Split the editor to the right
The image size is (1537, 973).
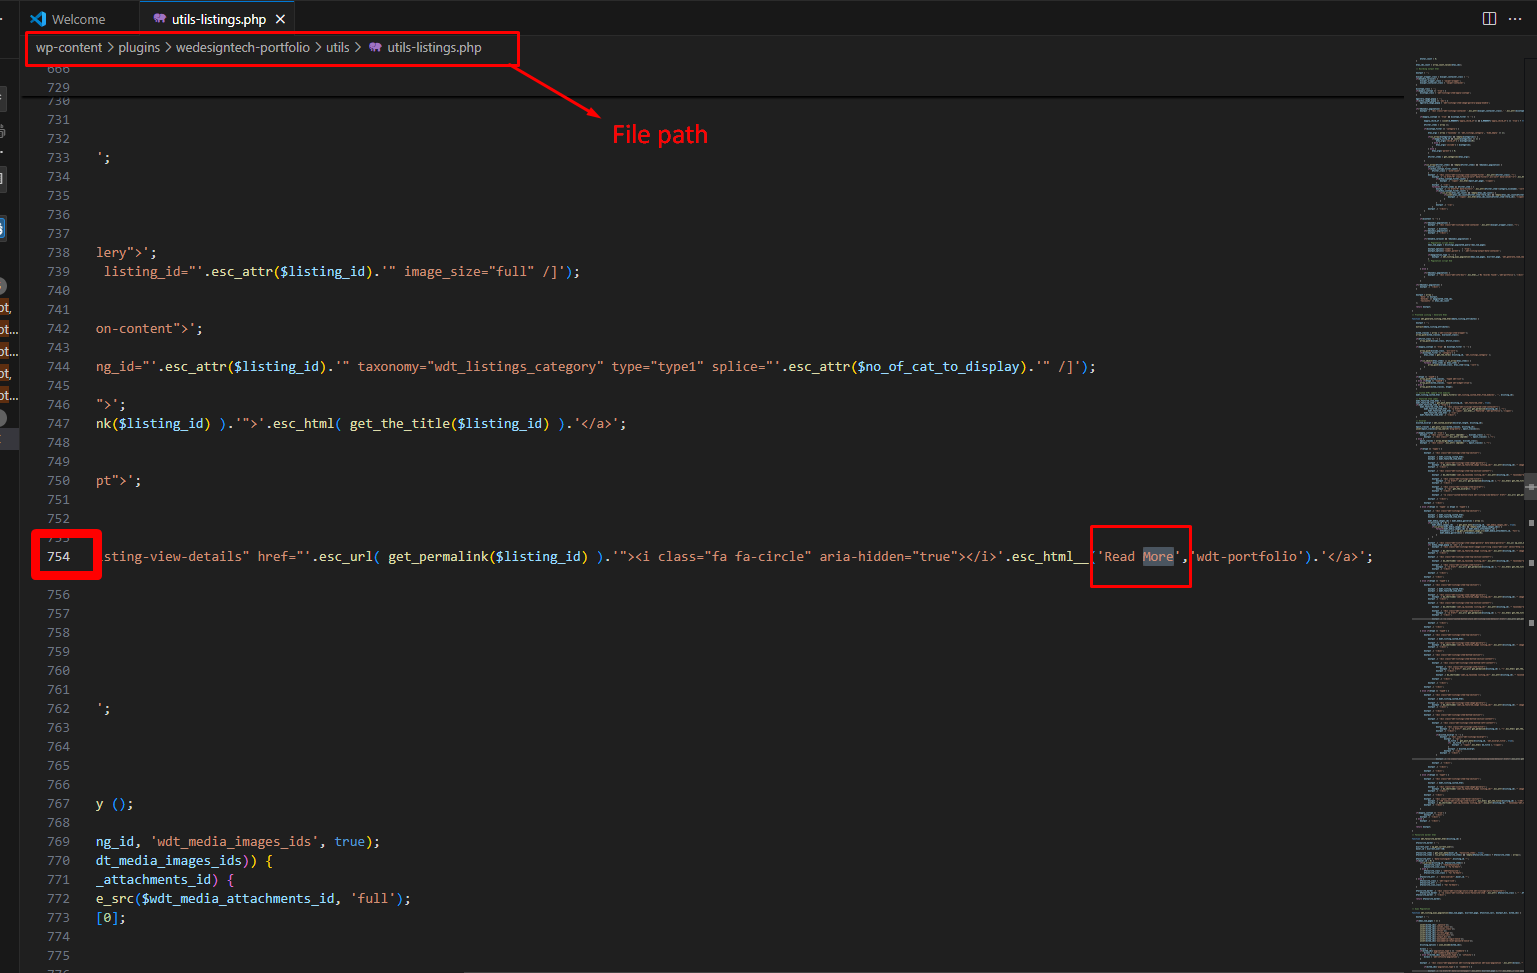(x=1489, y=18)
